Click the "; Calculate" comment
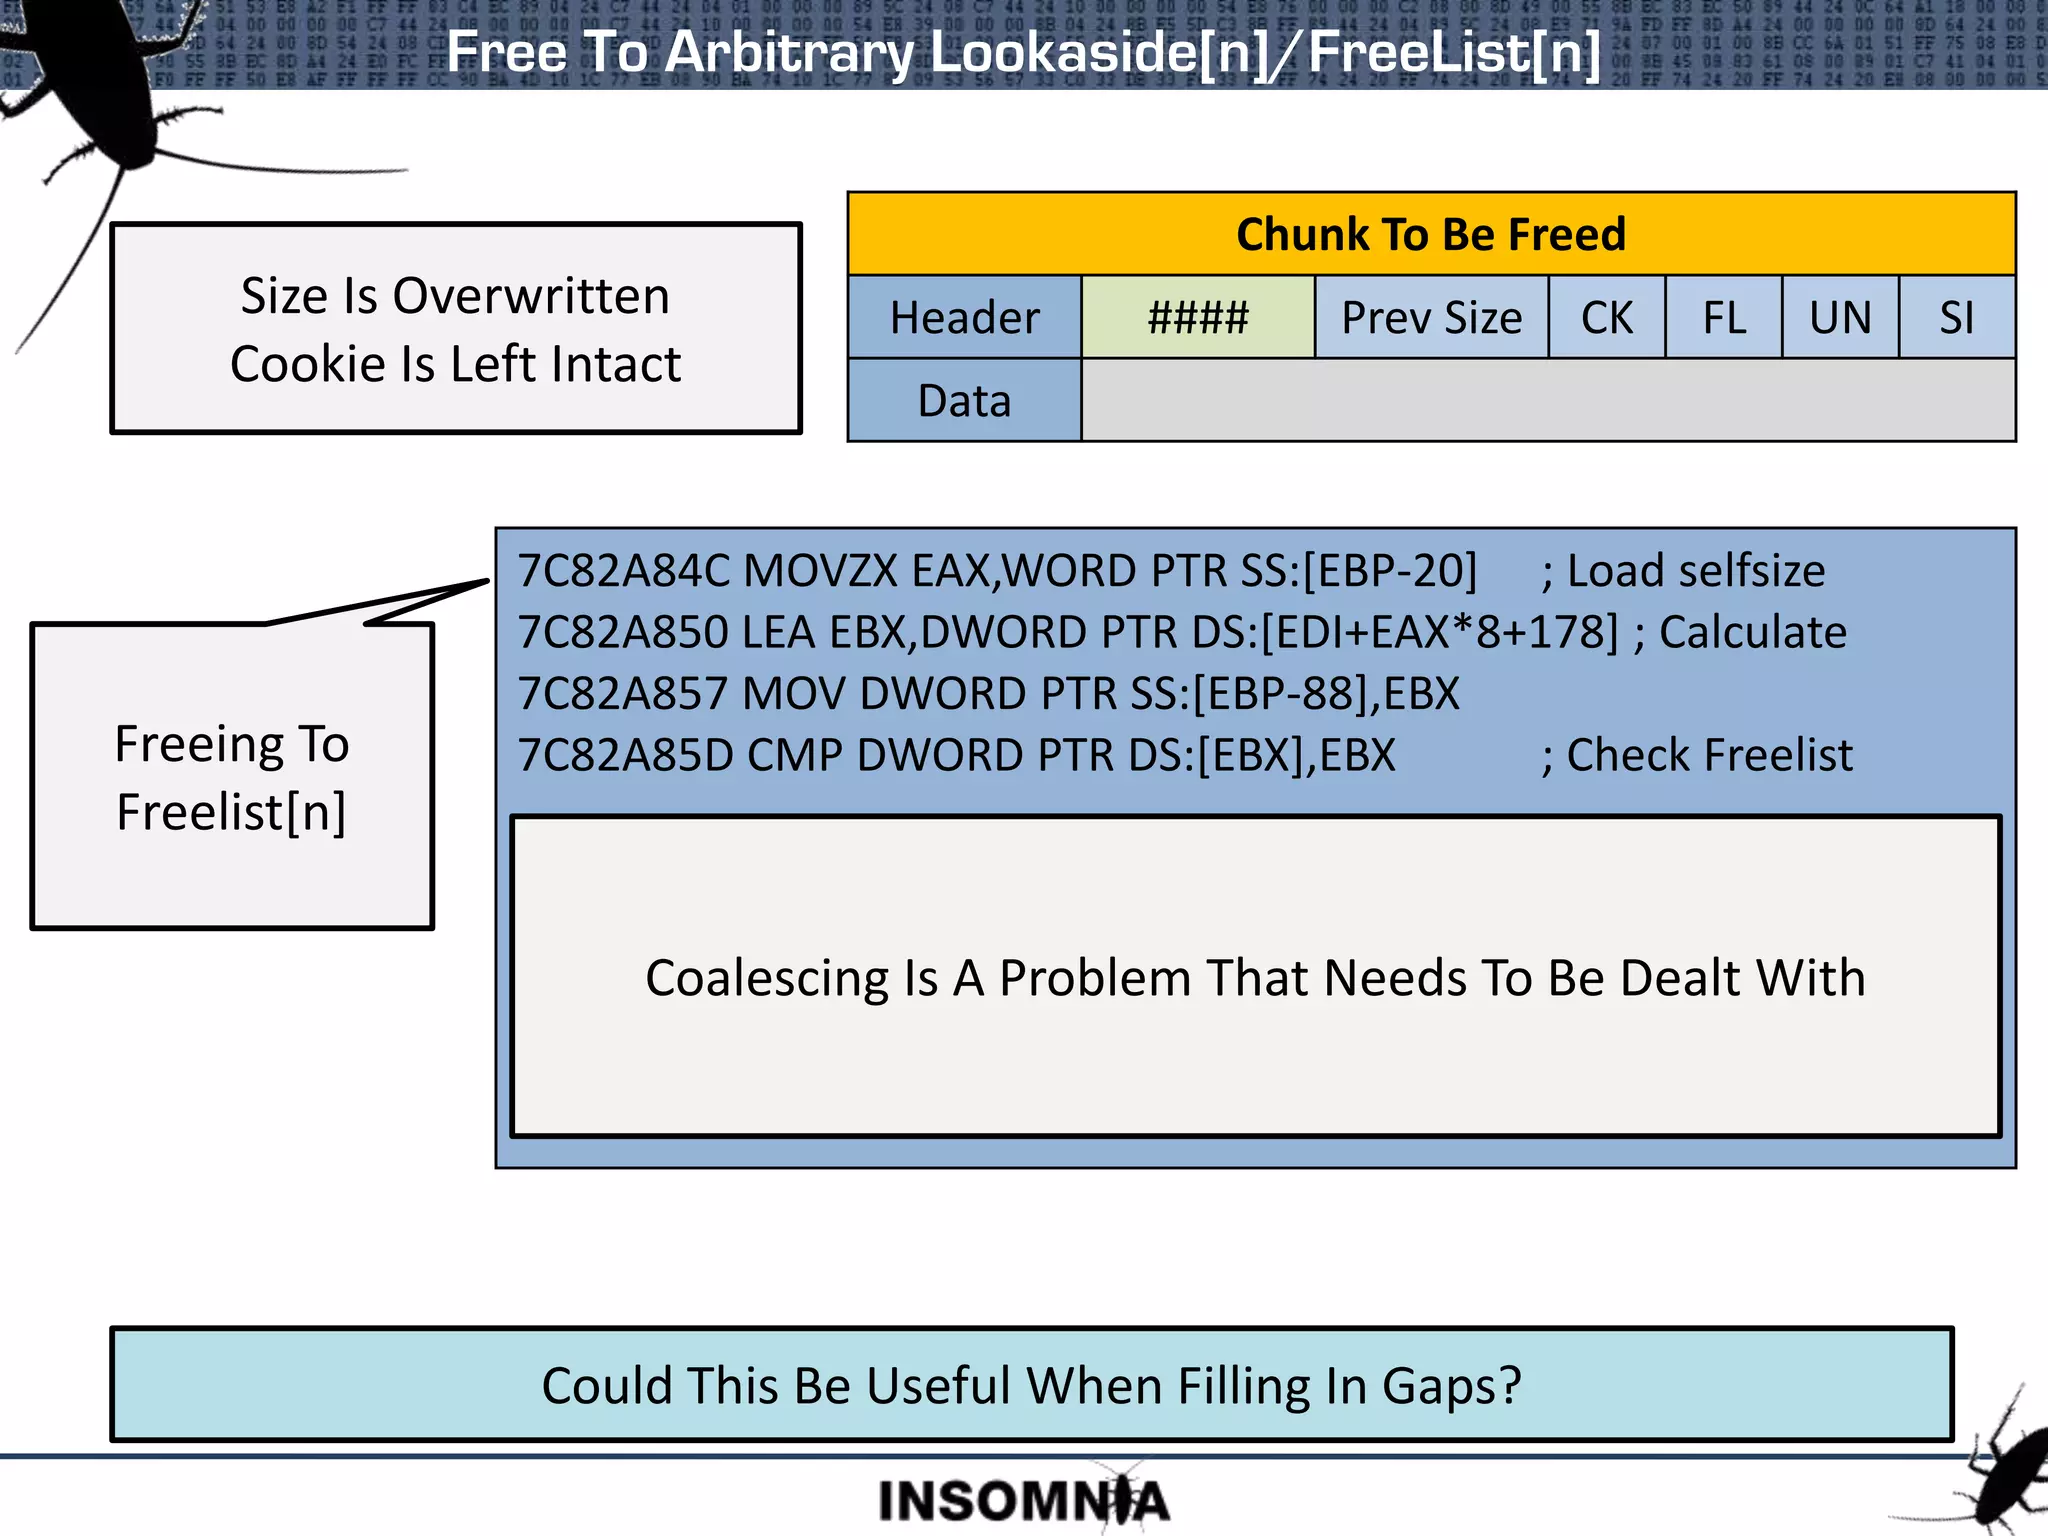Screen dimensions: 2048x1536 pos(1741,632)
